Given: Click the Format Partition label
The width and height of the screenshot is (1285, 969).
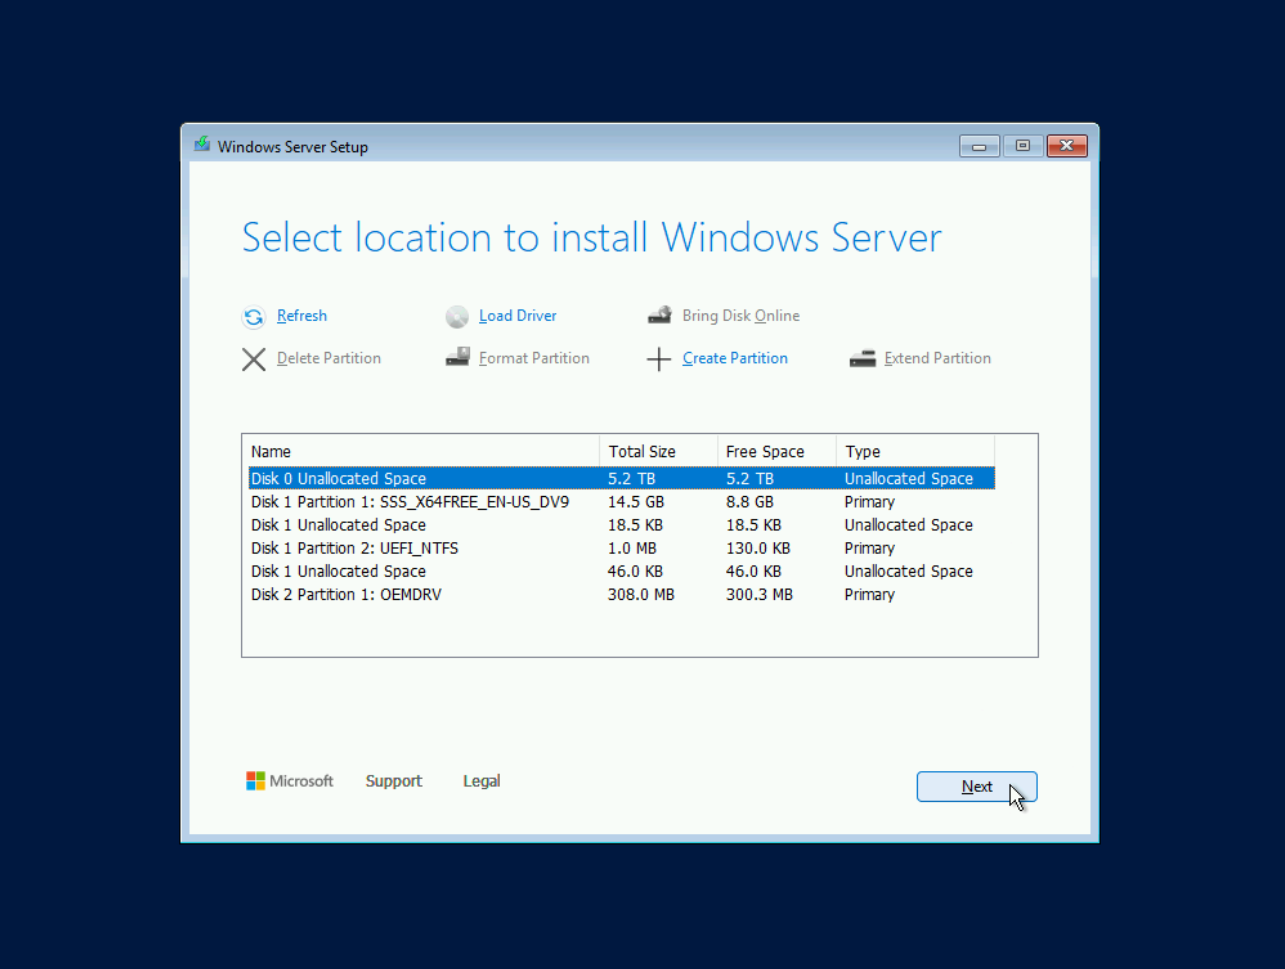Looking at the screenshot, I should tap(534, 358).
